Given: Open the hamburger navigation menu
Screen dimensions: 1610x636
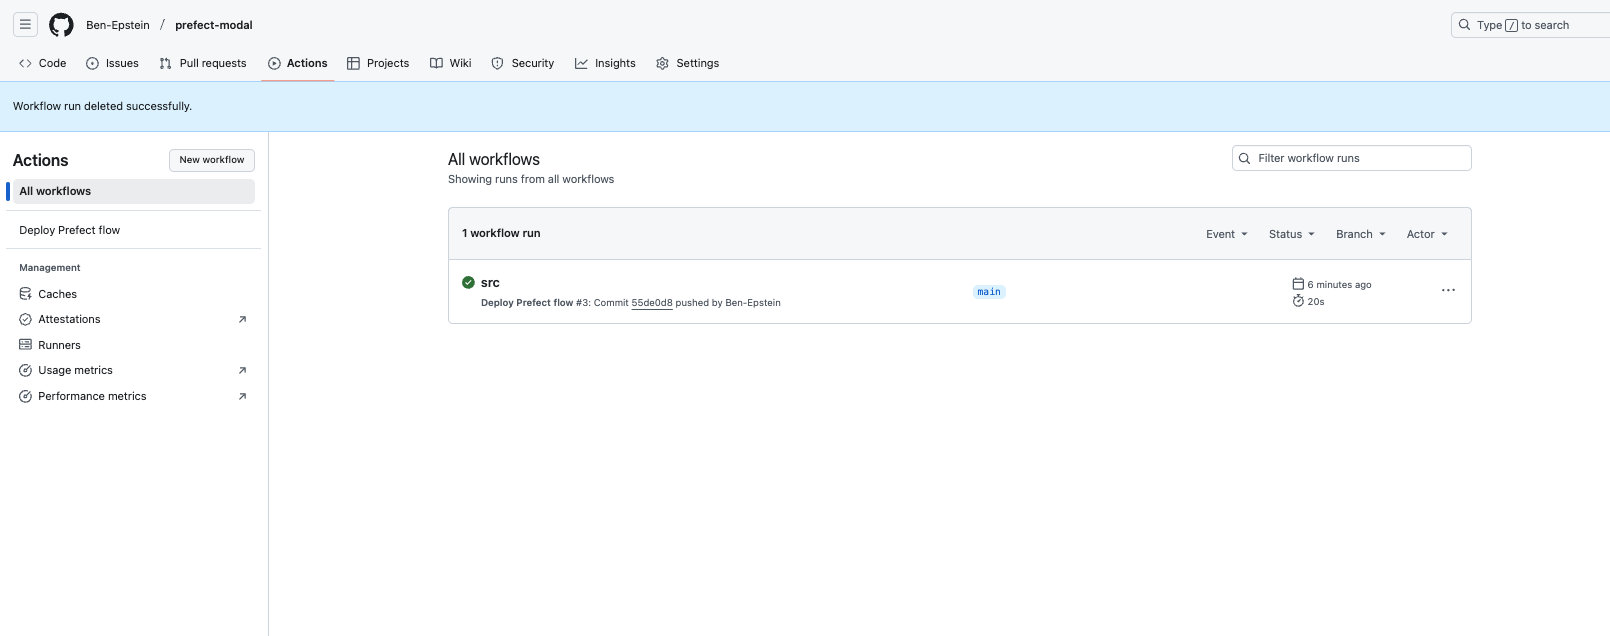Looking at the screenshot, I should (25, 25).
